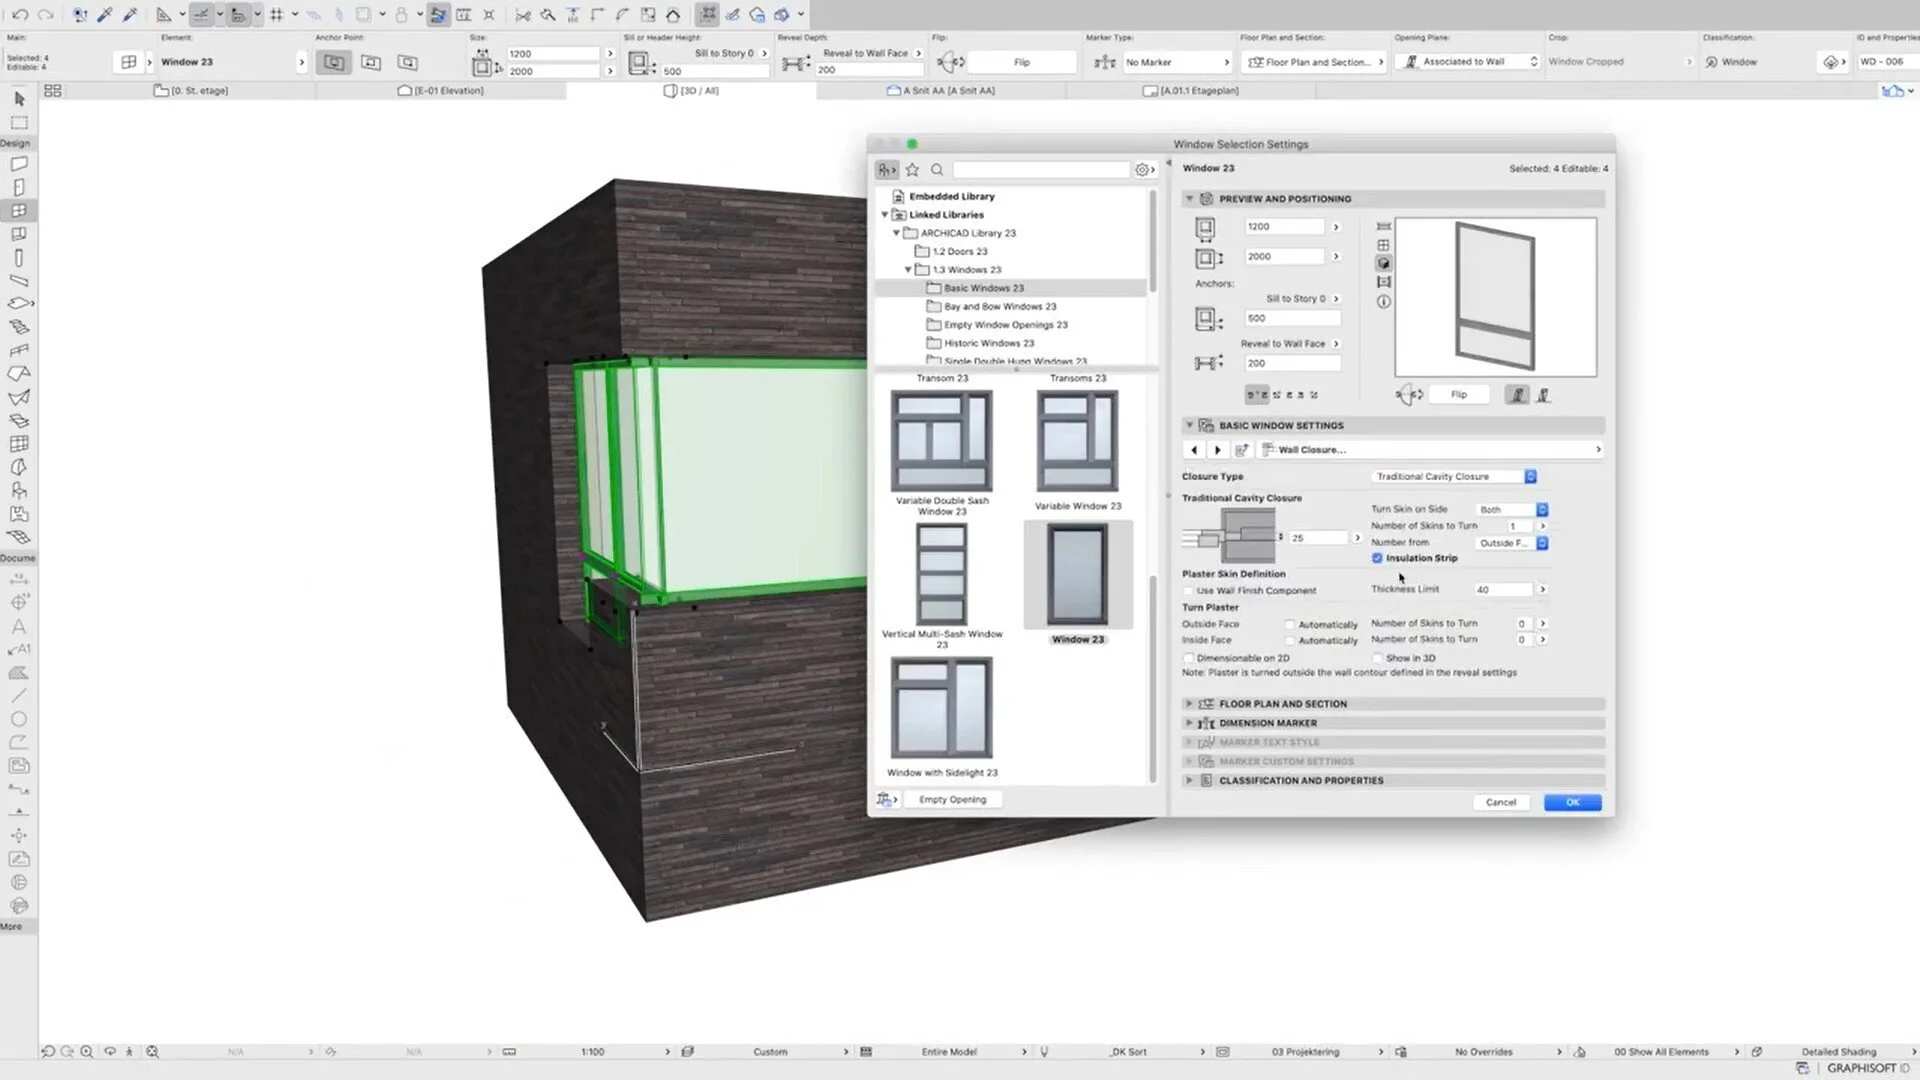Click the Thickness Limit value field

click(x=1503, y=590)
